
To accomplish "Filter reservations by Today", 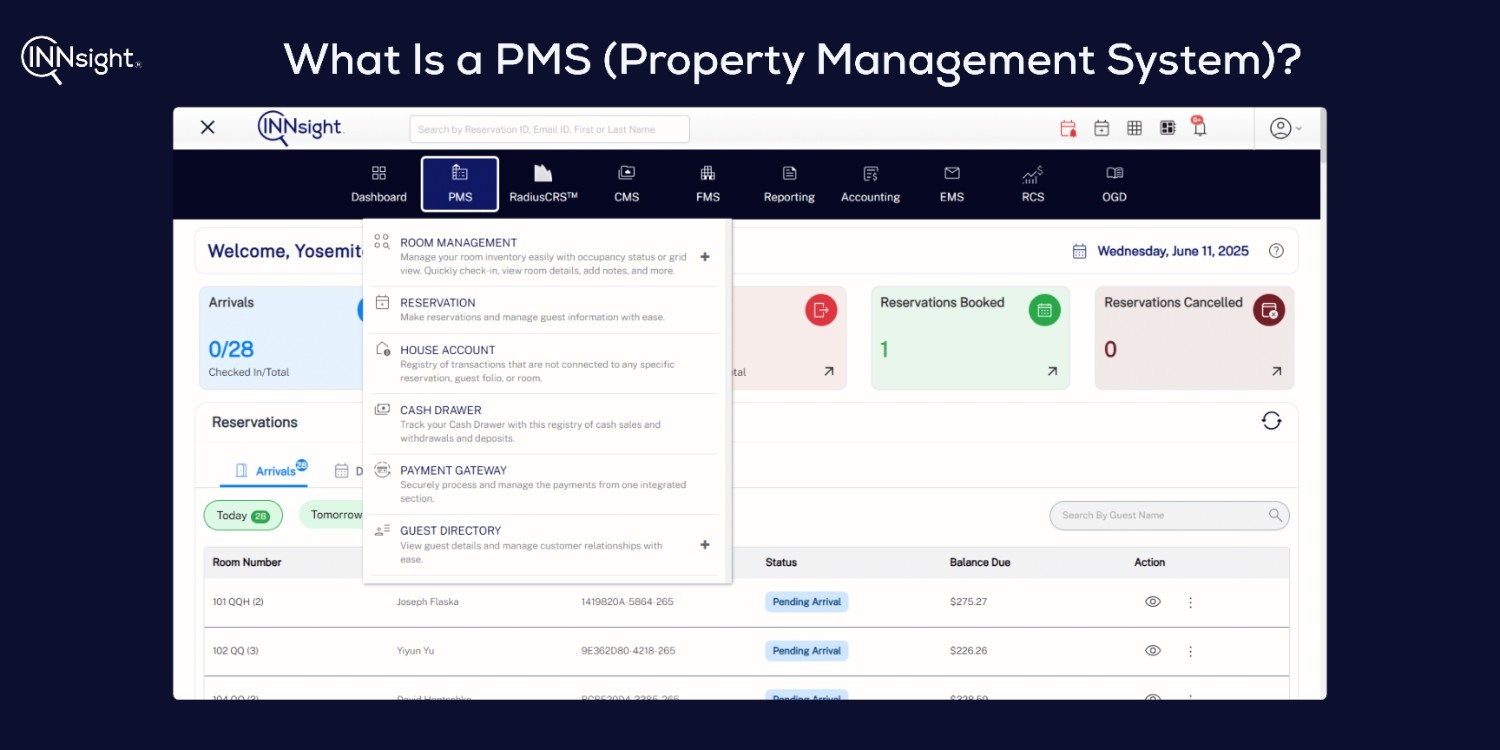I will click(x=243, y=515).
